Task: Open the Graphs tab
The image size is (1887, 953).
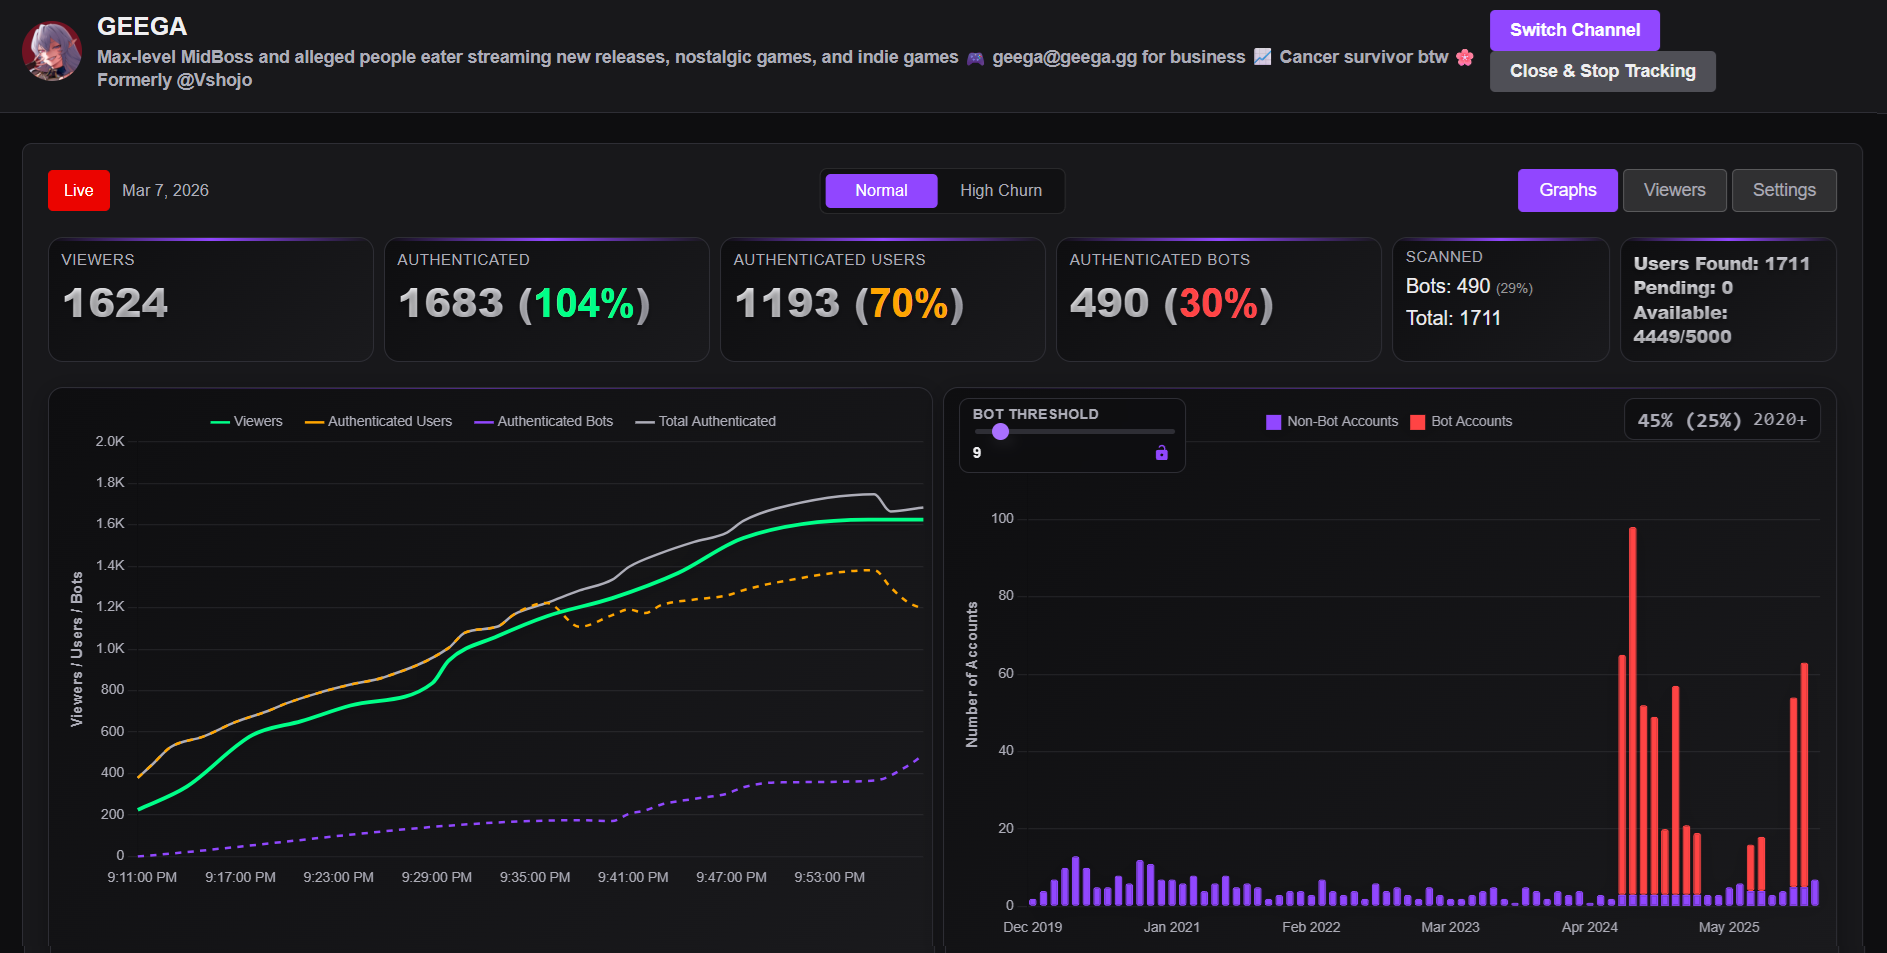Action: (1567, 190)
